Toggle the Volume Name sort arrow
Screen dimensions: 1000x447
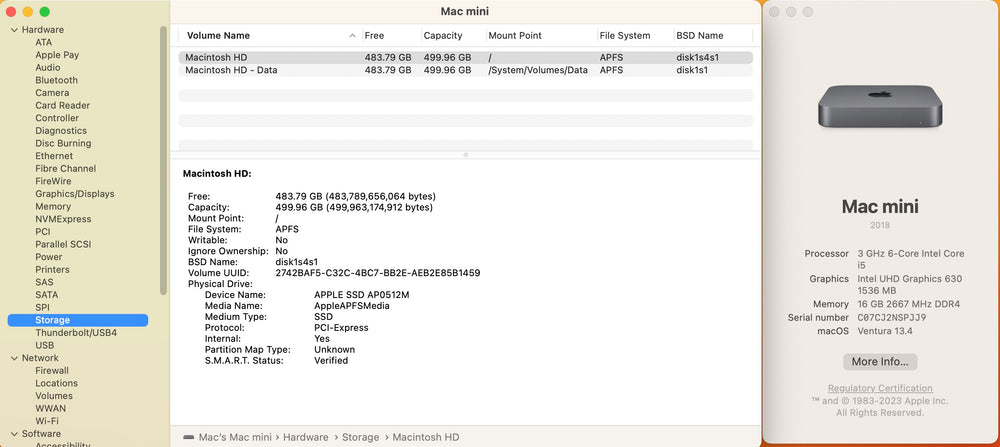click(x=352, y=36)
